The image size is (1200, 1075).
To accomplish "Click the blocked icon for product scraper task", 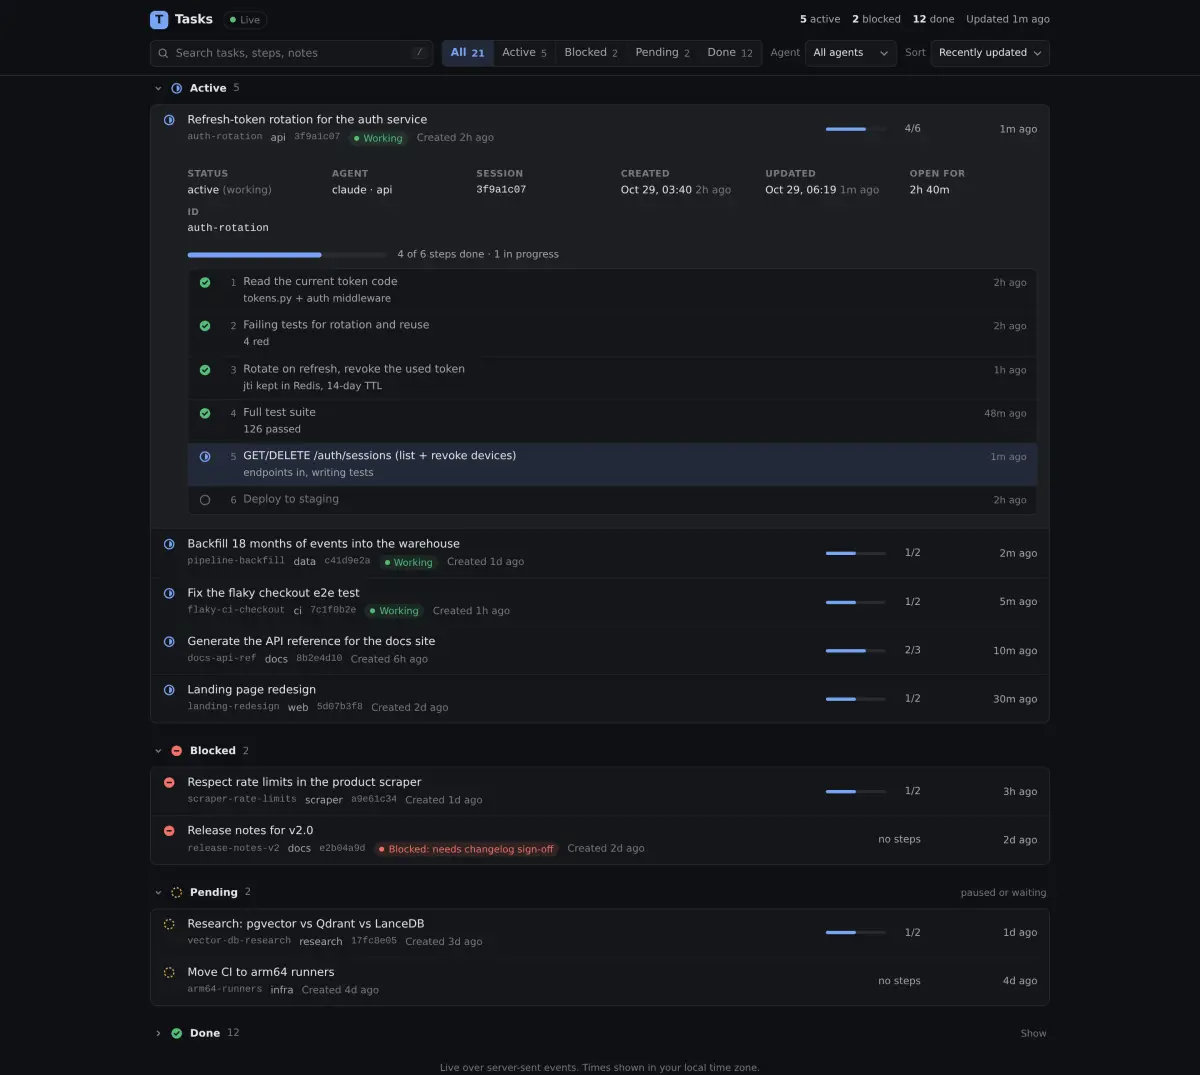I will pyautogui.click(x=169, y=782).
